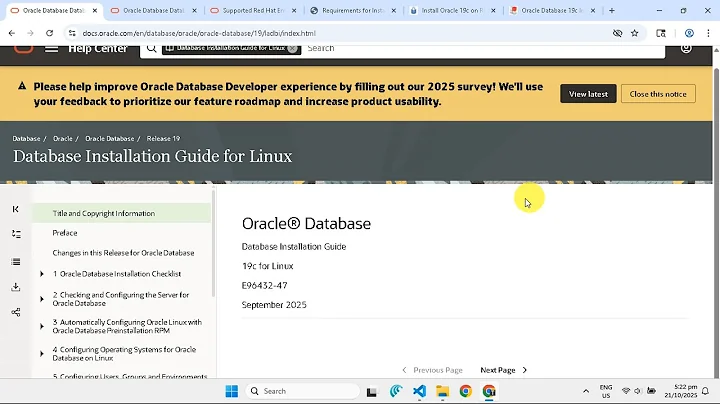Open the Oracle Database breadcrumb link
Viewport: 720px width, 404px height.
(110, 139)
